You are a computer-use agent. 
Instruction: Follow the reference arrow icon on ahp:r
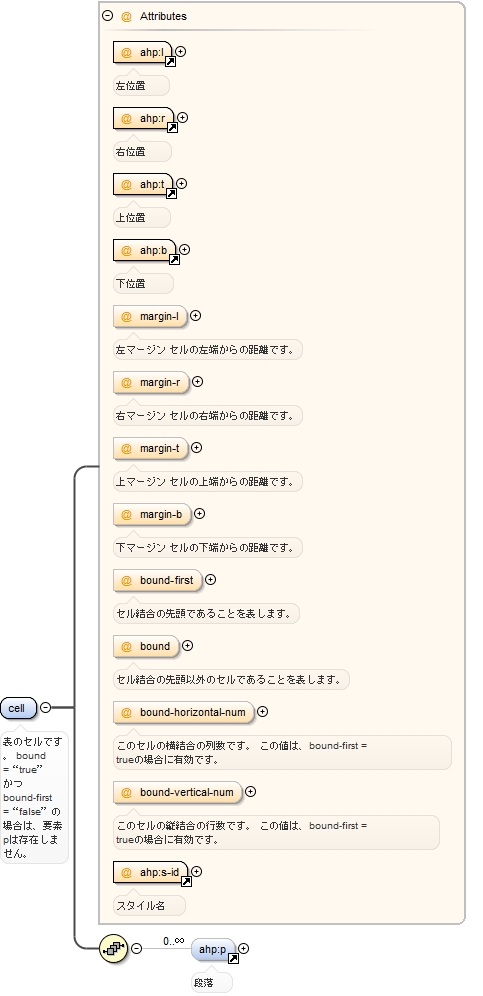[x=172, y=128]
